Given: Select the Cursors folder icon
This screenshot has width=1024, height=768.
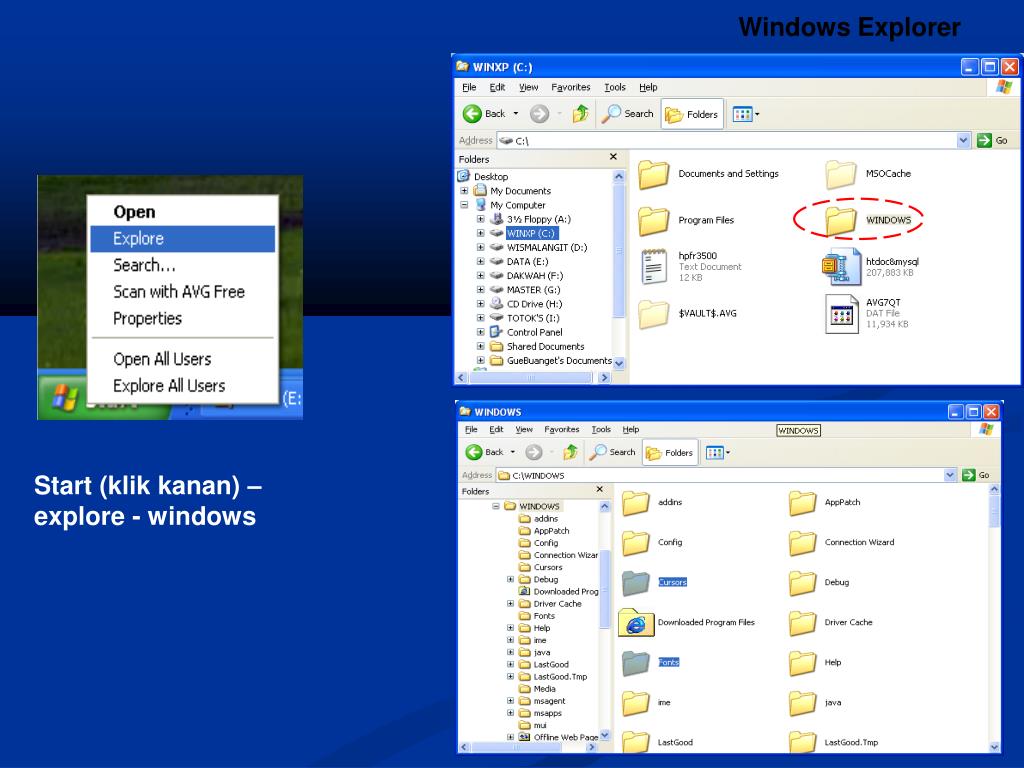Looking at the screenshot, I should click(635, 583).
